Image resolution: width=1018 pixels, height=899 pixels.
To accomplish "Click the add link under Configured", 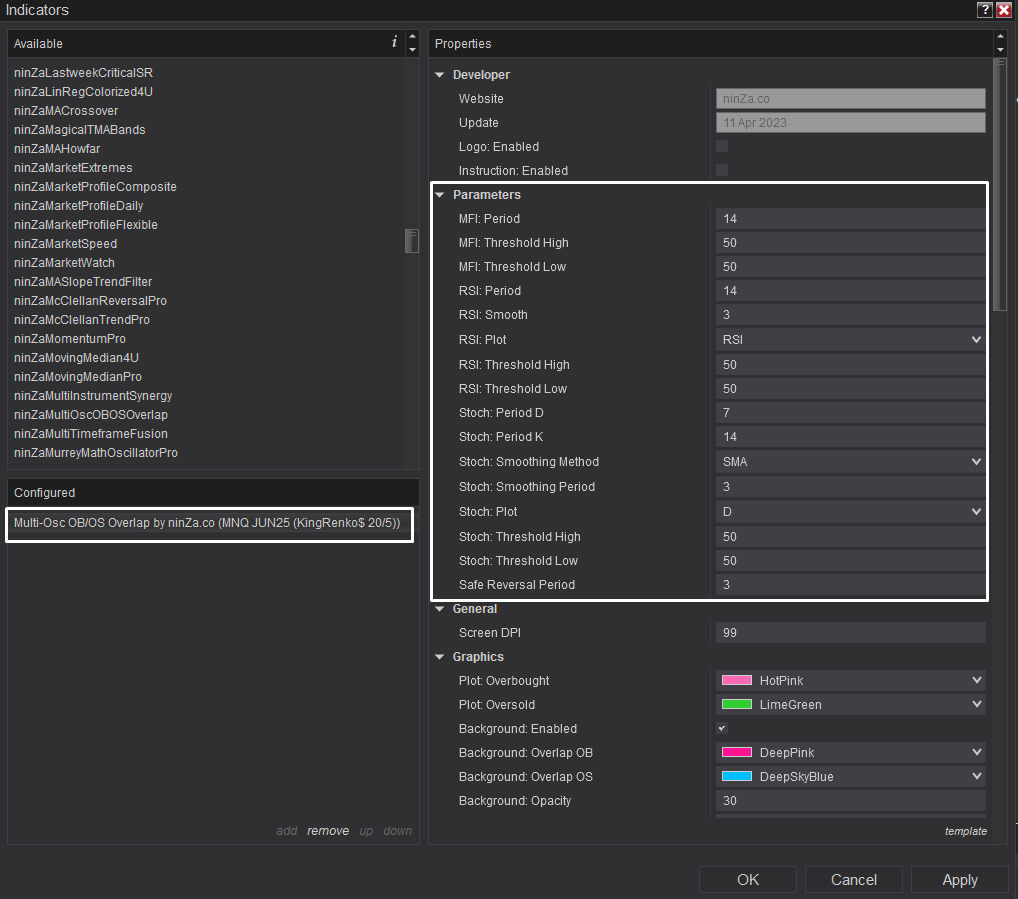I will (286, 831).
